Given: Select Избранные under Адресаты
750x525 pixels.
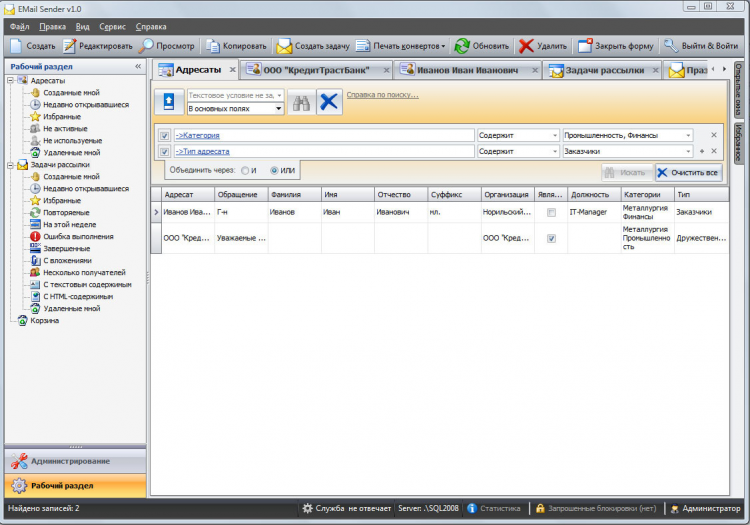Looking at the screenshot, I should coord(62,117).
